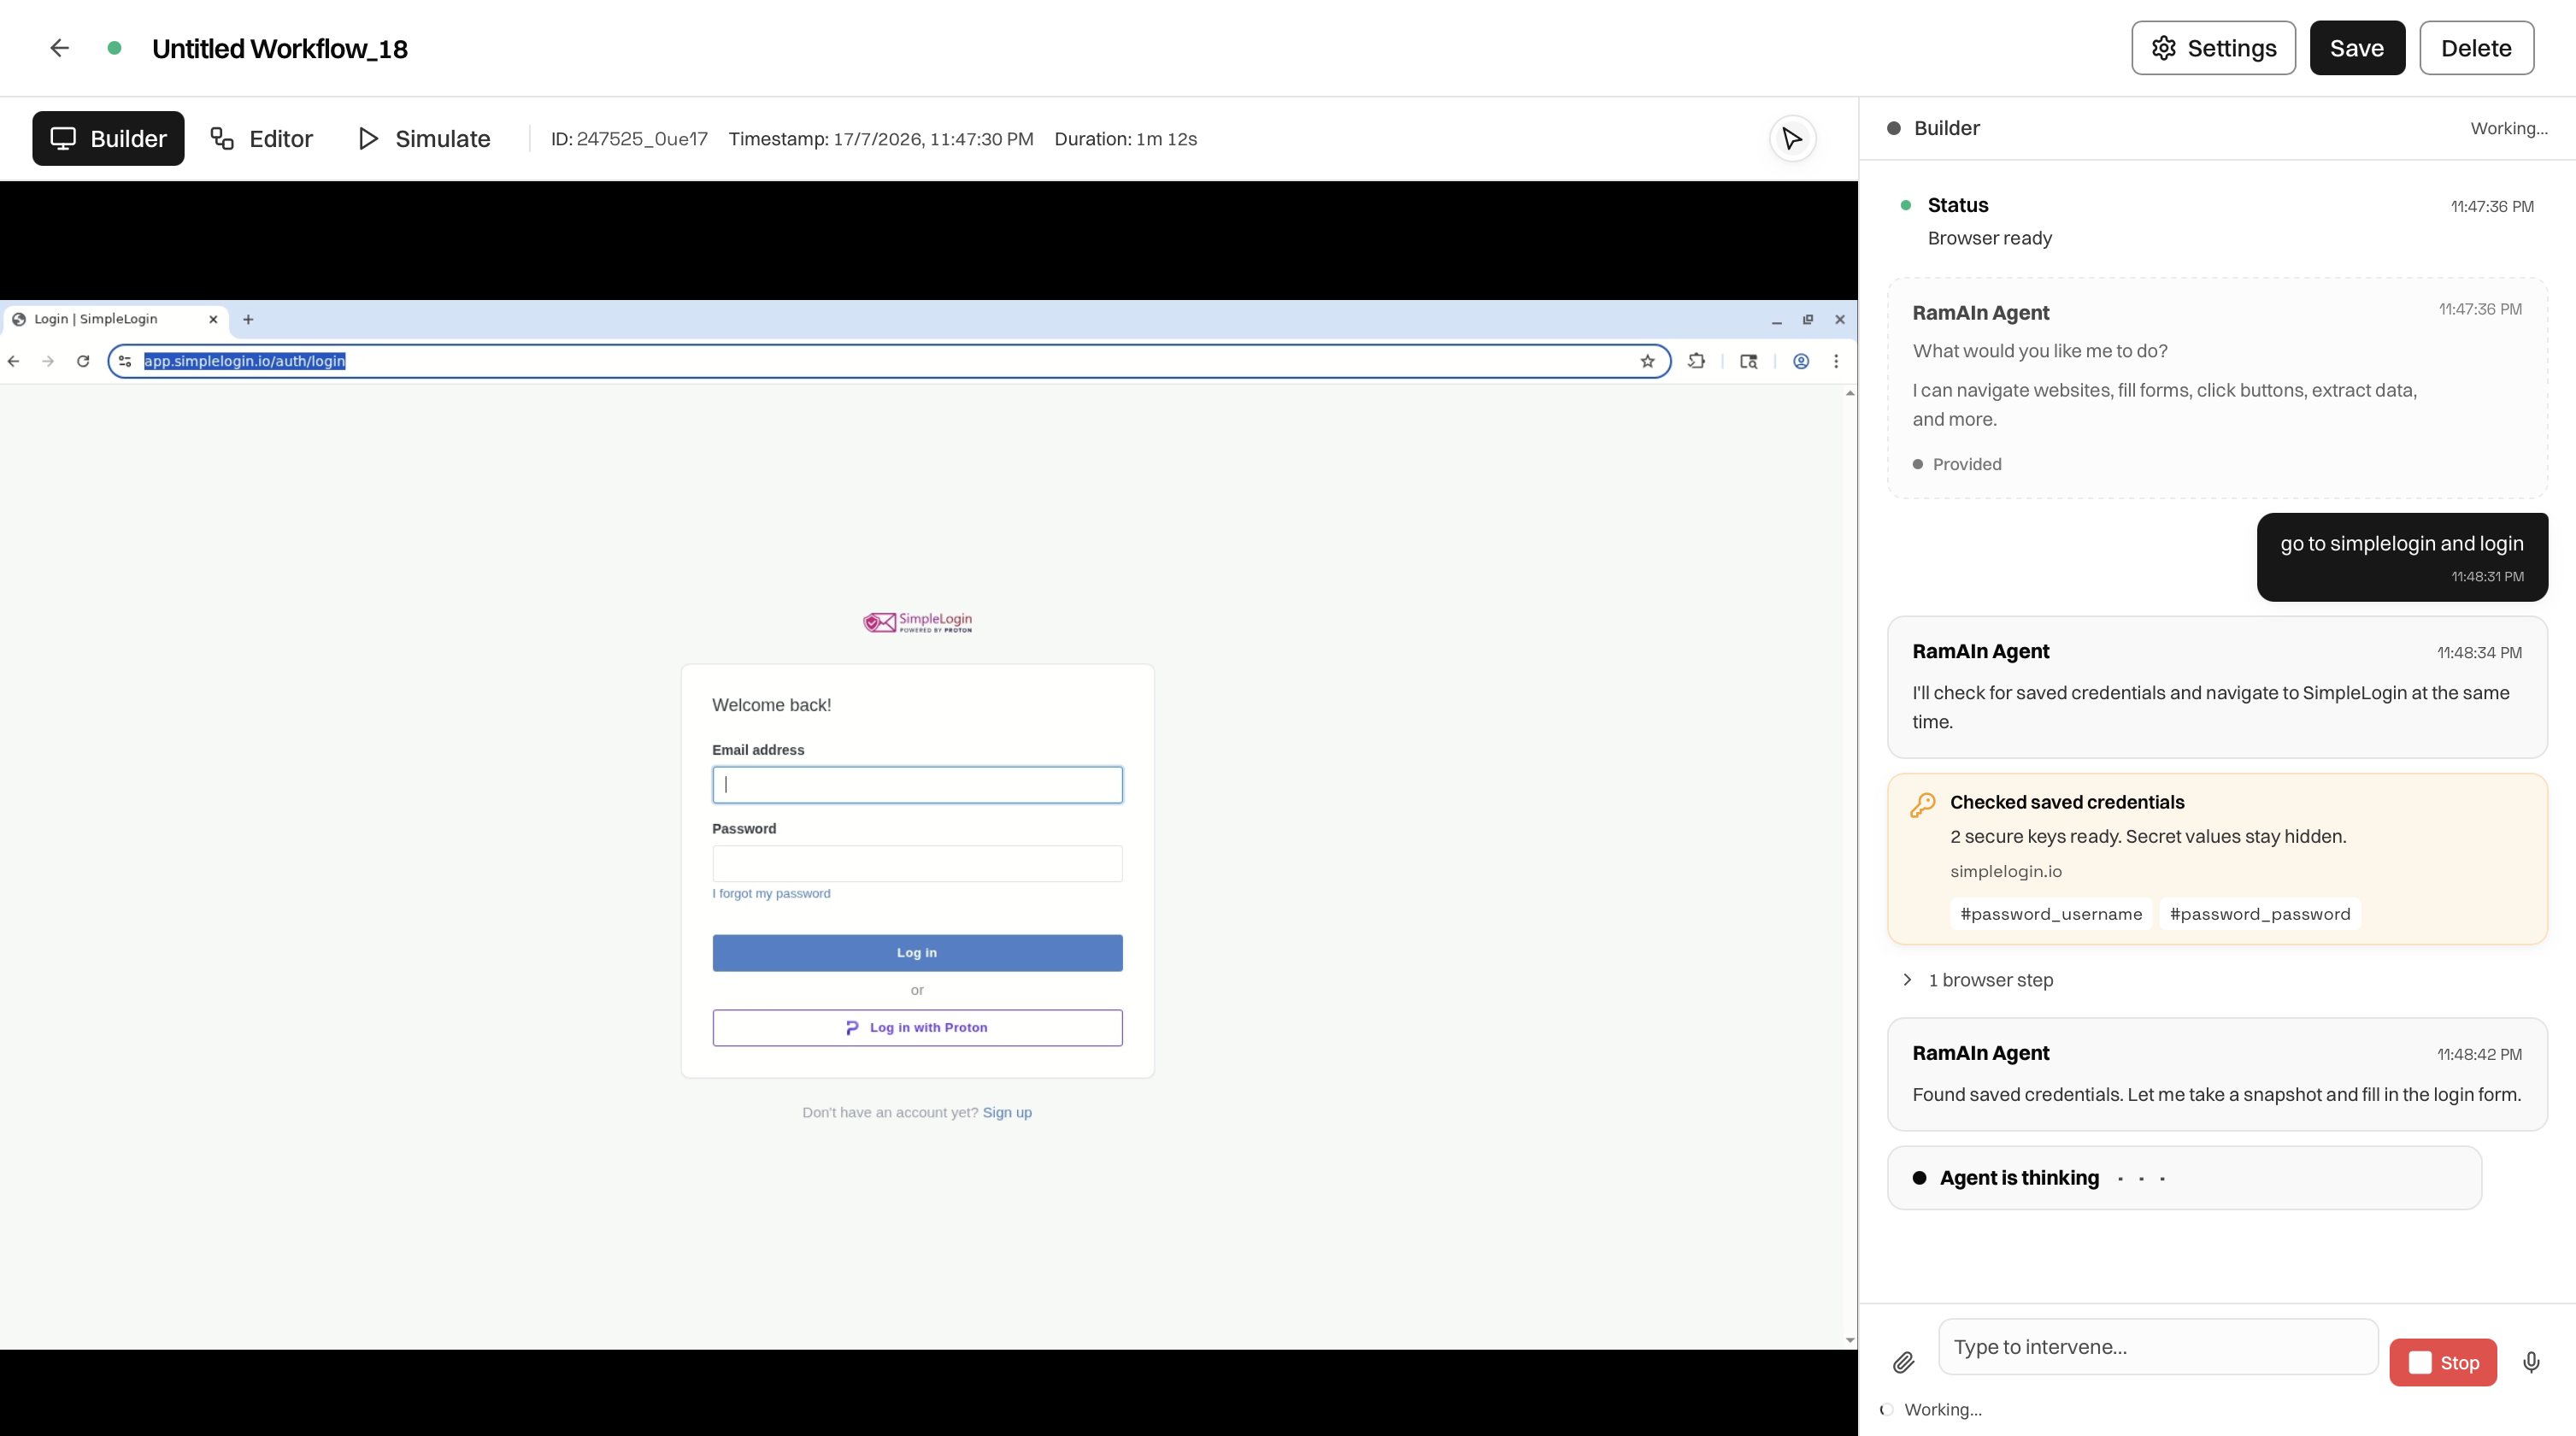Click the Agent is thinking indicator

(2184, 1178)
